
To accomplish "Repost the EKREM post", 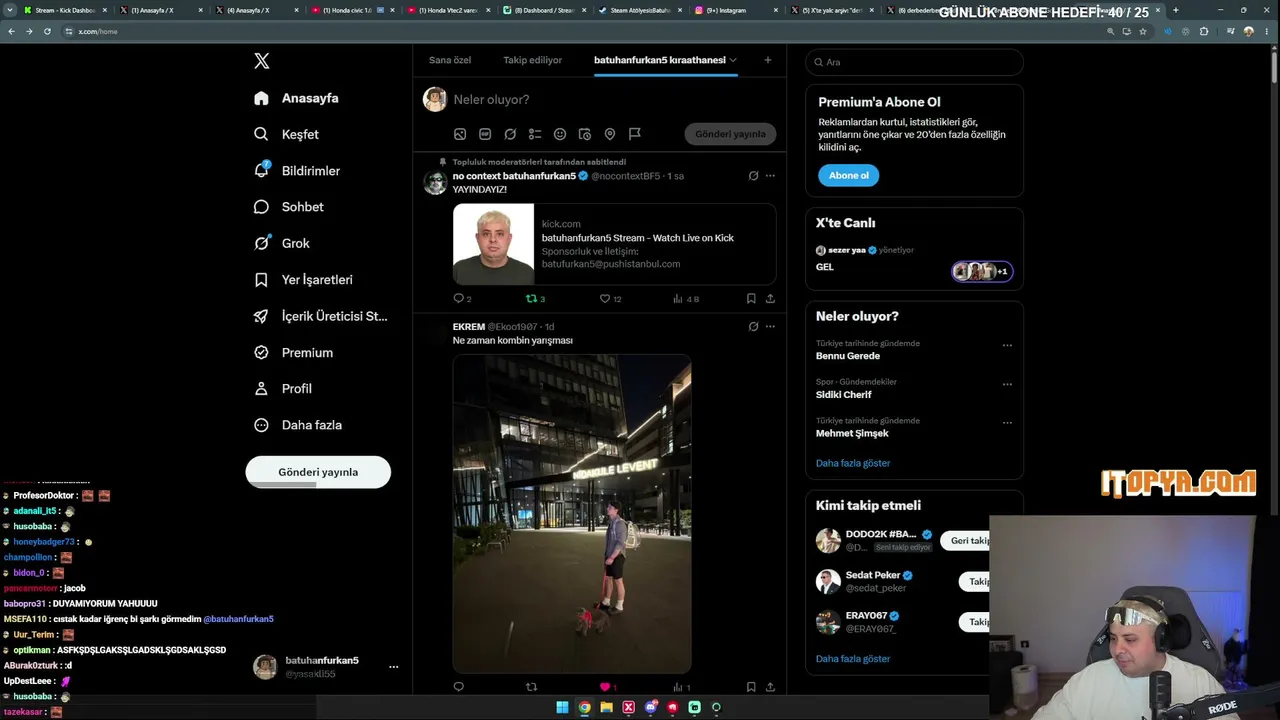I will click(531, 687).
